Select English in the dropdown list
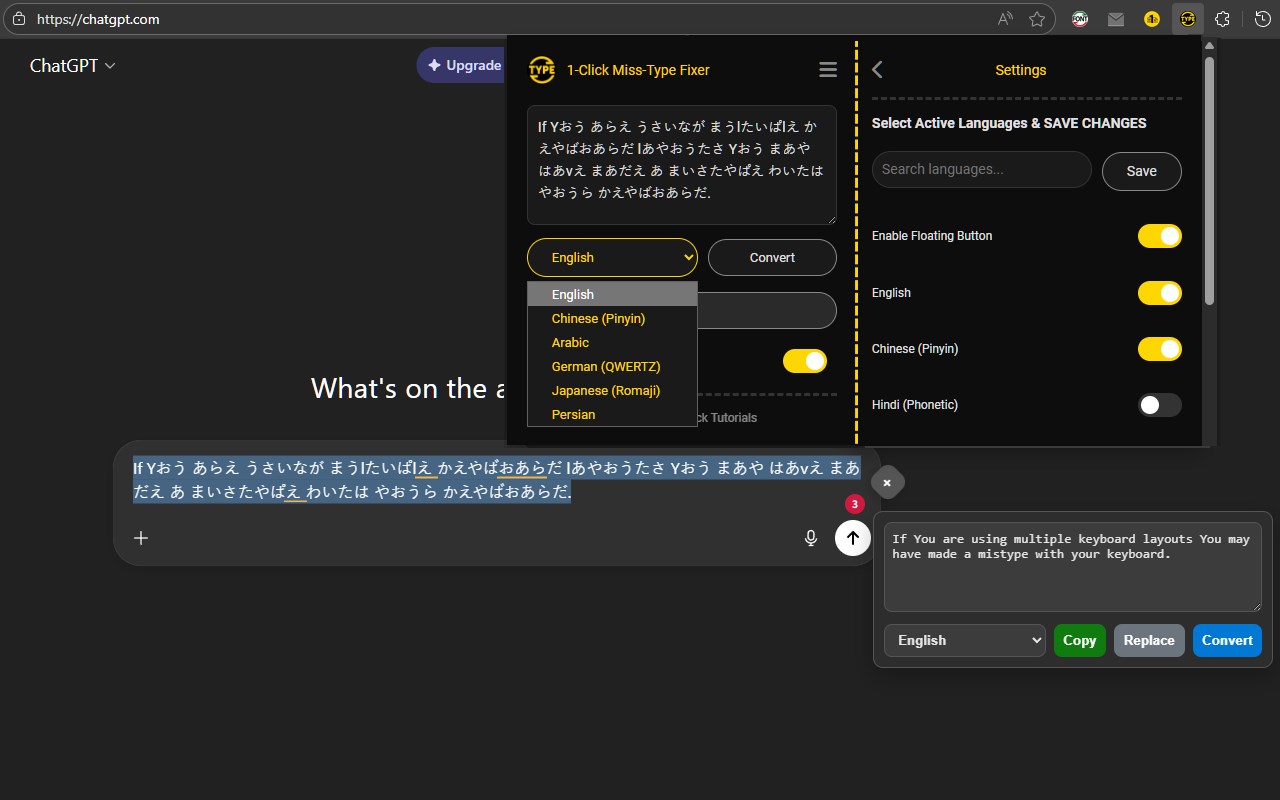The image size is (1280, 800). 612,294
